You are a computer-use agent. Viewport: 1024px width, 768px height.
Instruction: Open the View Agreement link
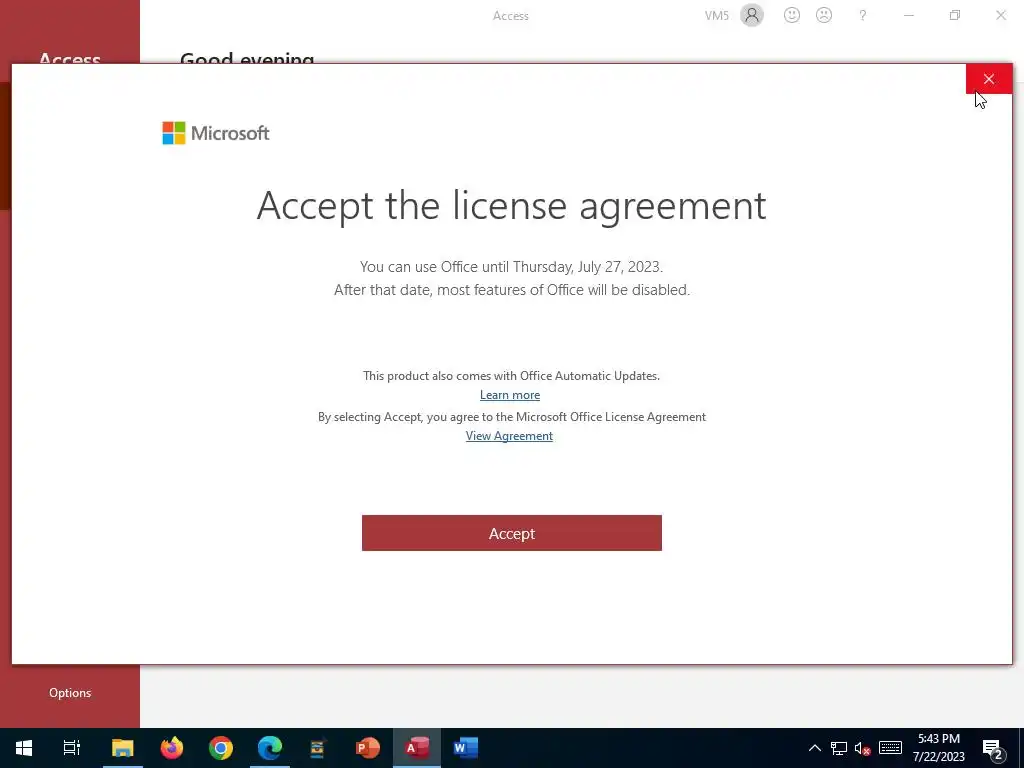pyautogui.click(x=509, y=436)
